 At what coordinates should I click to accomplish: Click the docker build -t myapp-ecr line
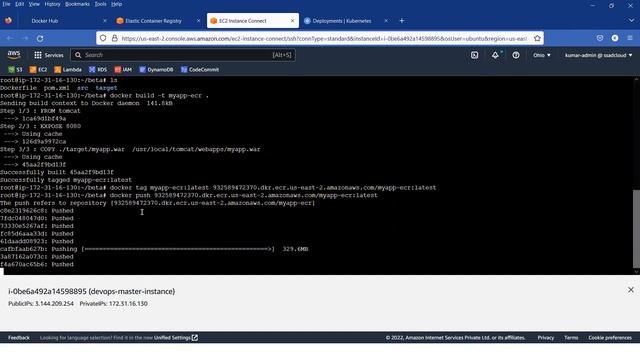pyautogui.click(x=104, y=96)
